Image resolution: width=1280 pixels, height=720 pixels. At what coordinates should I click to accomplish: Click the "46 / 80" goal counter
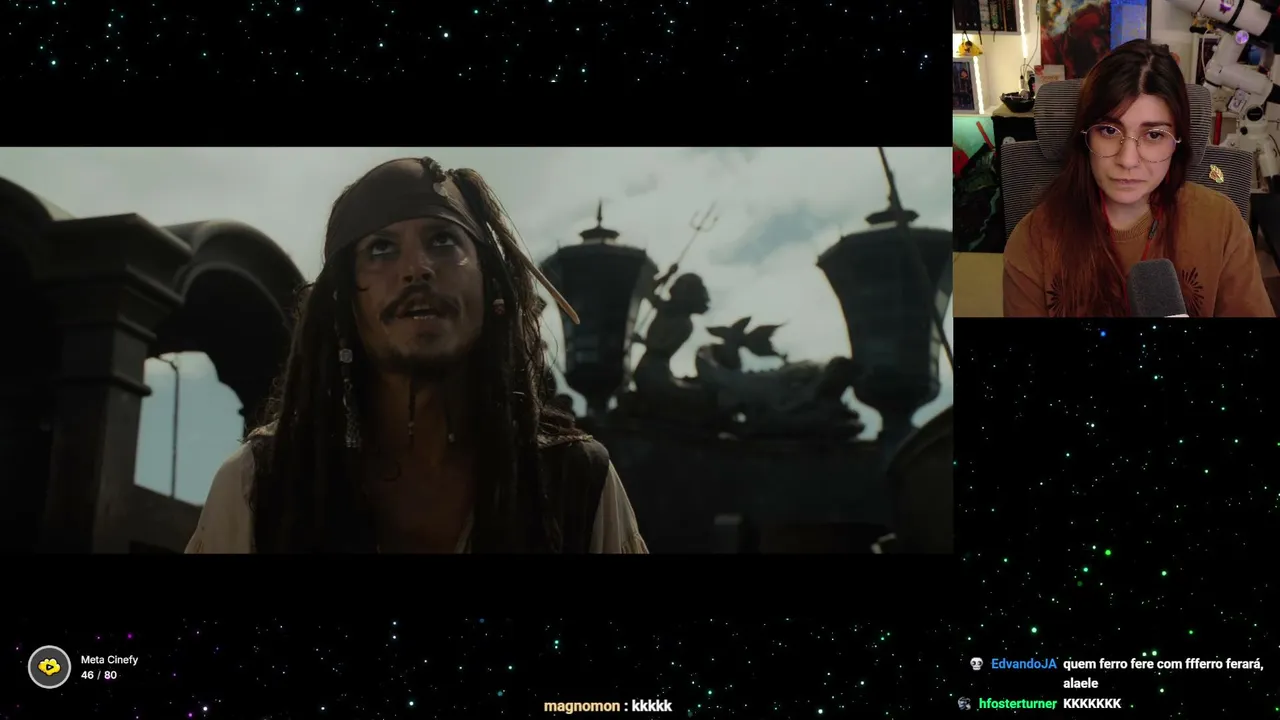point(99,675)
